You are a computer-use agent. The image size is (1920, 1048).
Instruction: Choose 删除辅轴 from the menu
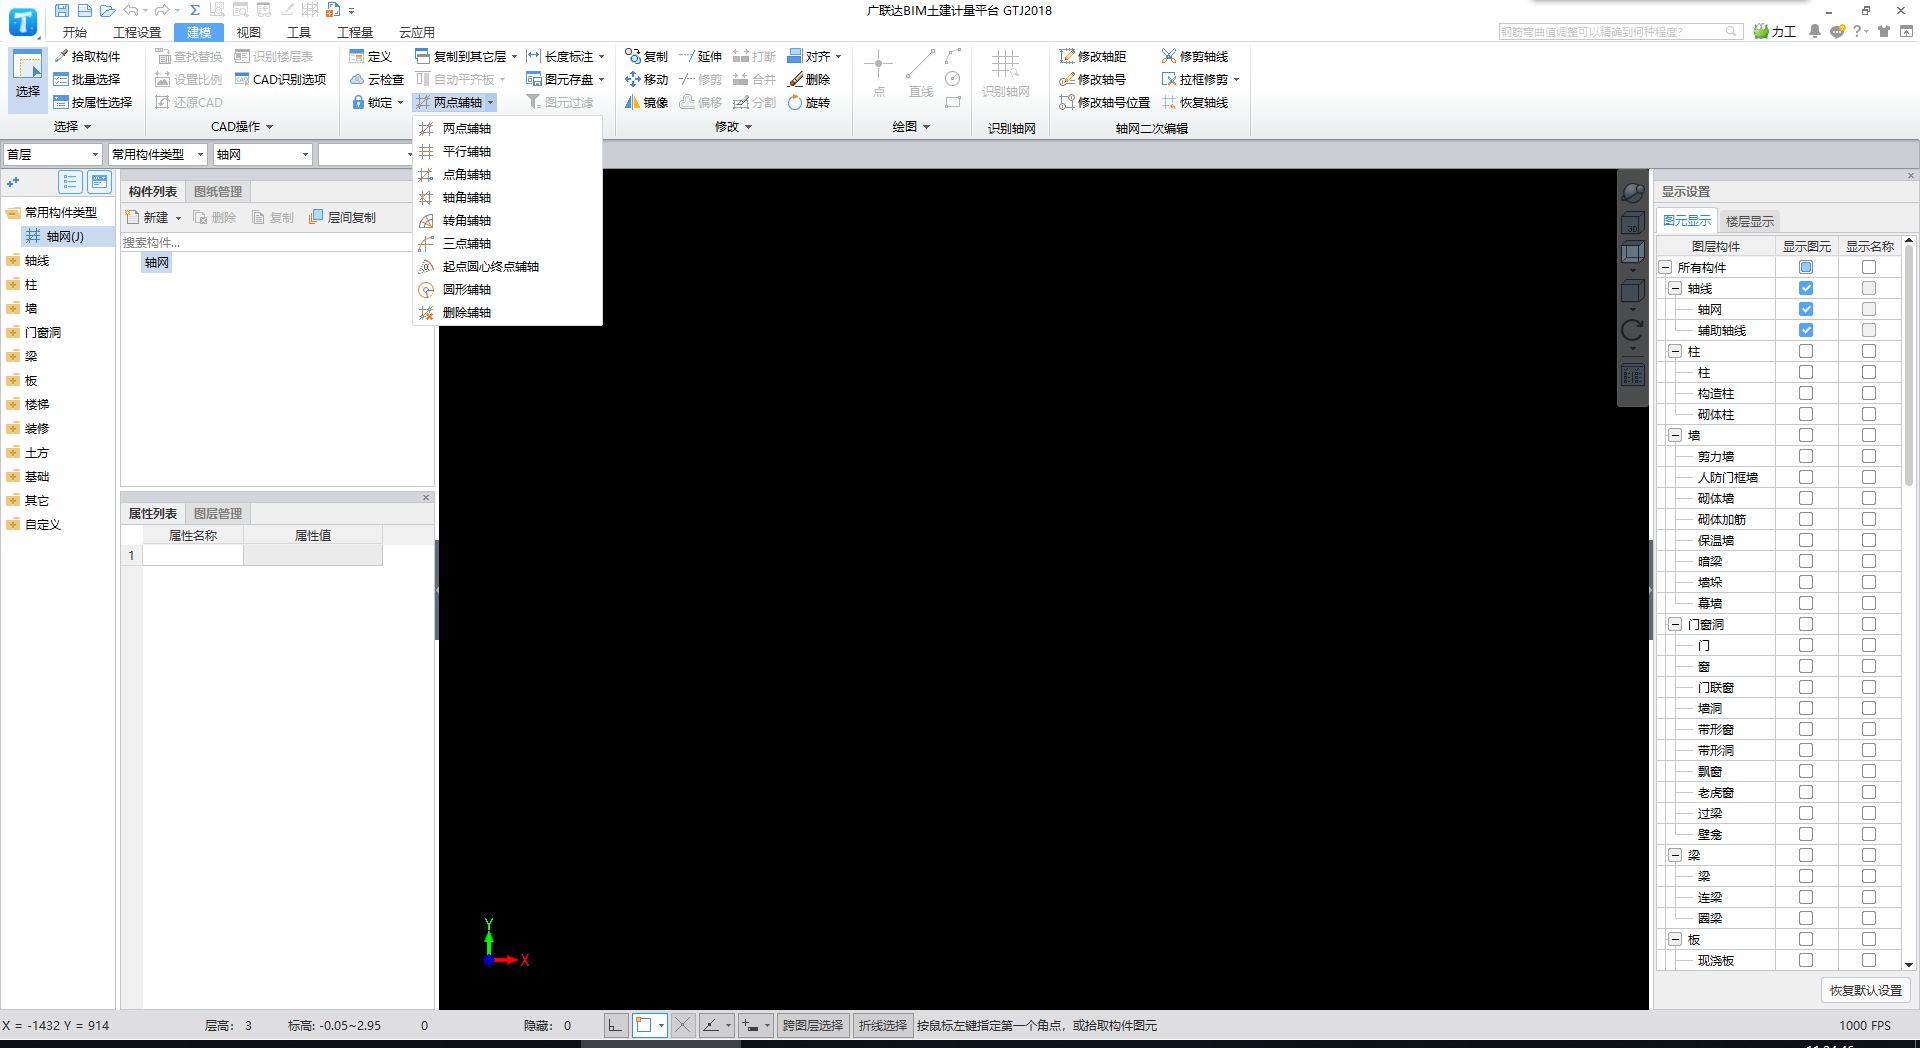click(467, 312)
